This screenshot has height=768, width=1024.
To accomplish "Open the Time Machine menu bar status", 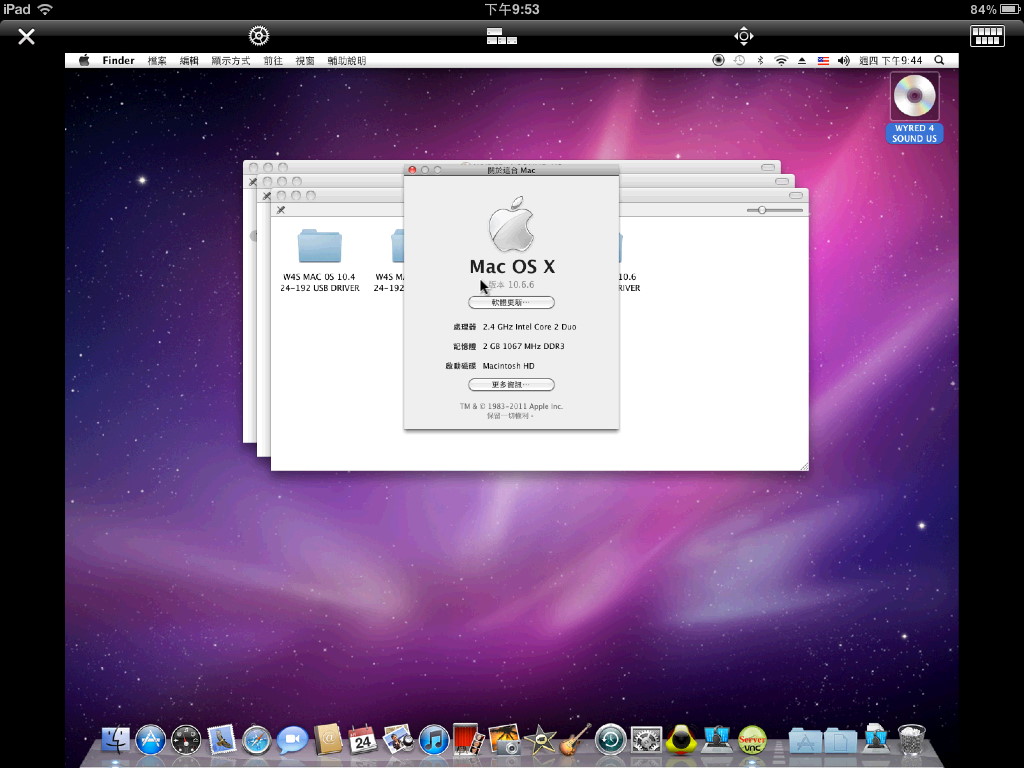I will click(x=739, y=61).
